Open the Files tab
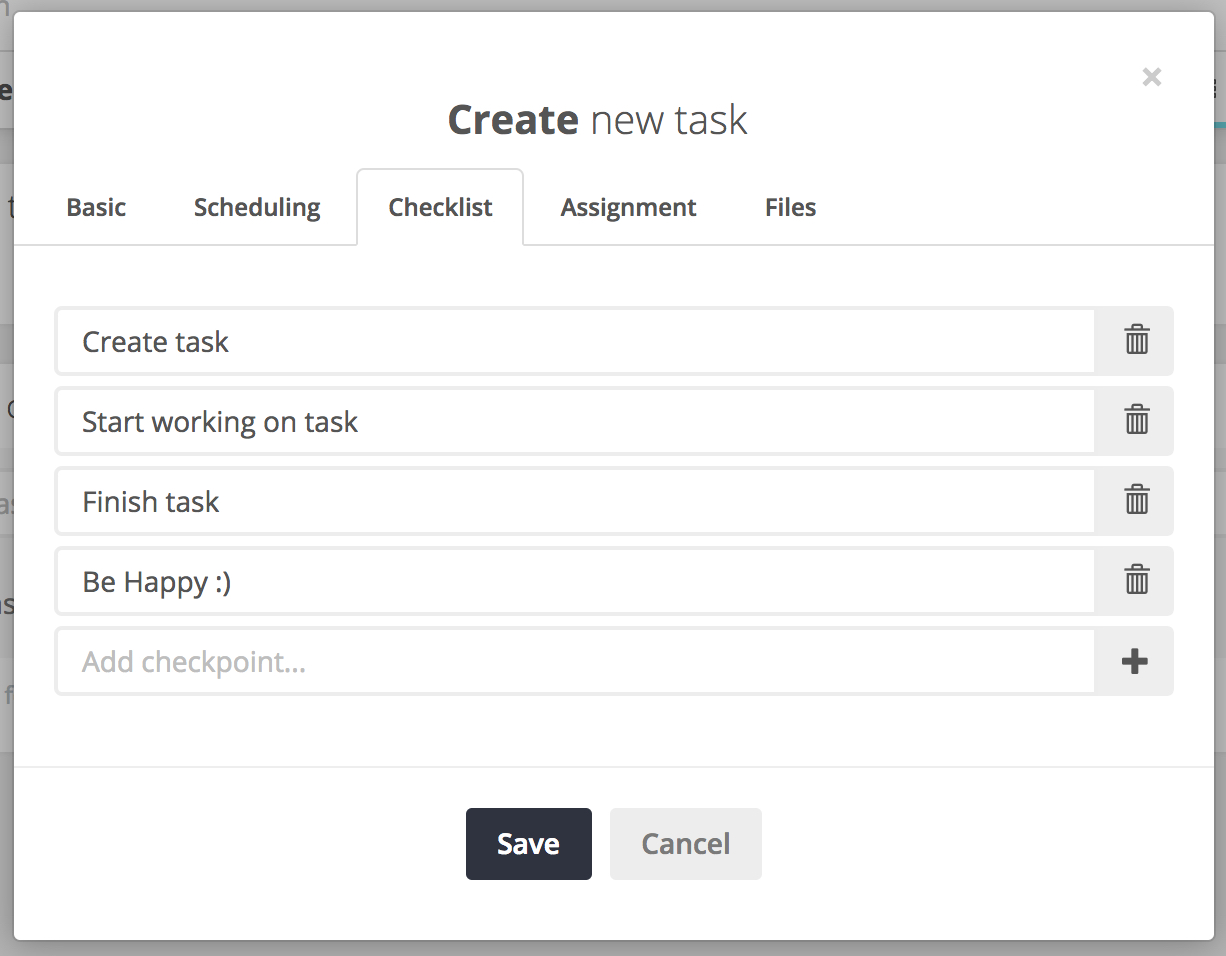The width and height of the screenshot is (1226, 956). point(790,207)
